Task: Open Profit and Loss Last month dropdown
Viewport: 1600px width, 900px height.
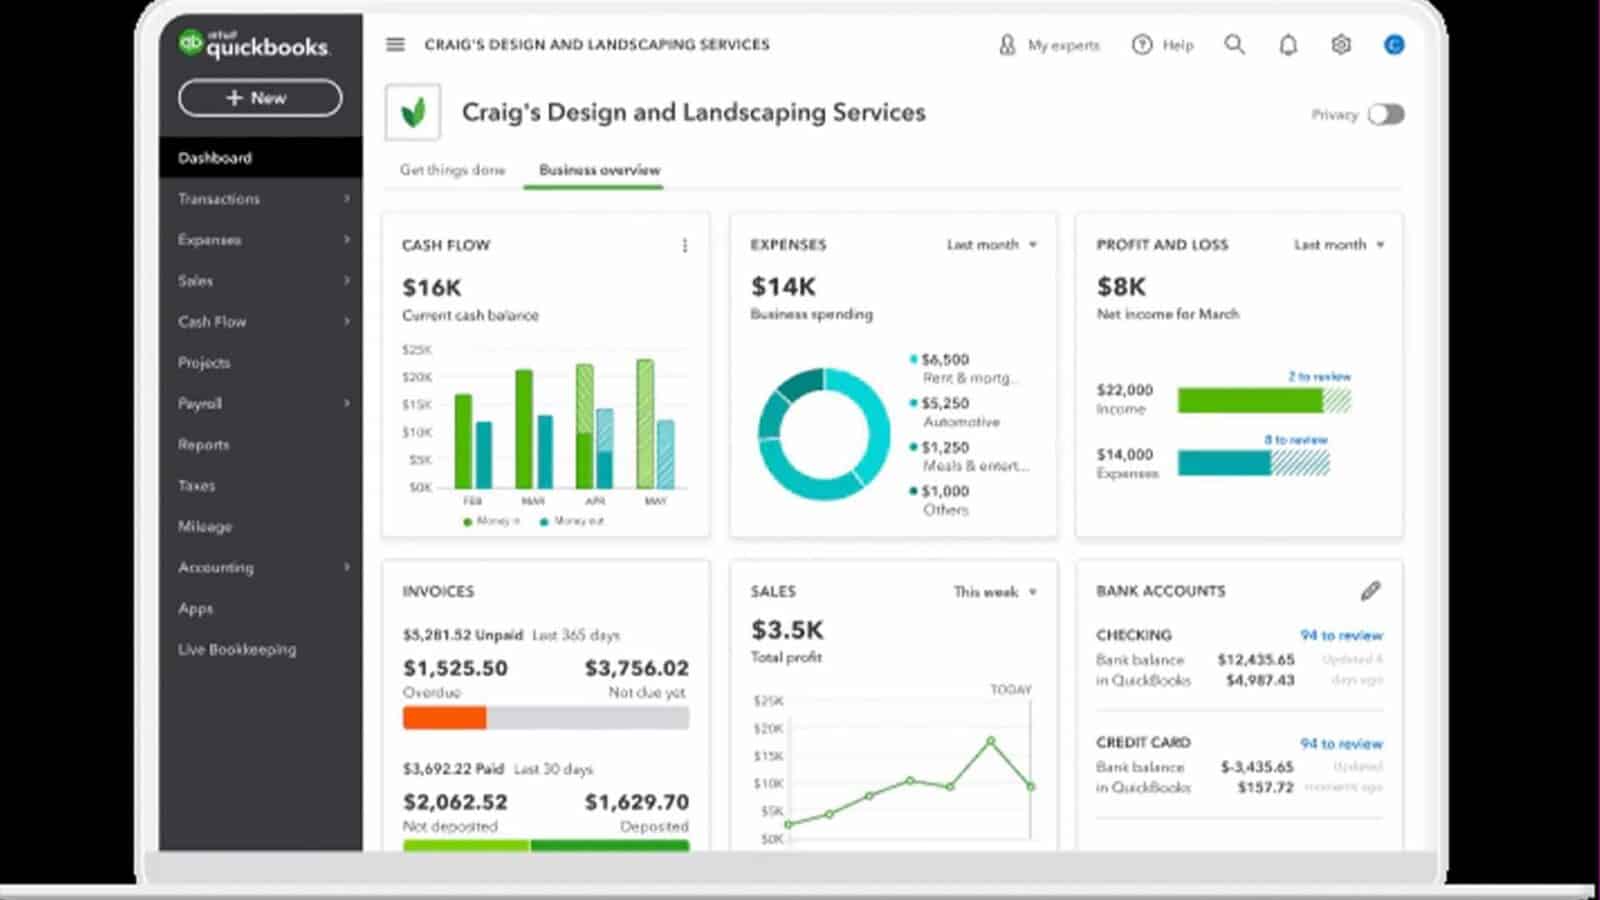Action: tap(1339, 245)
